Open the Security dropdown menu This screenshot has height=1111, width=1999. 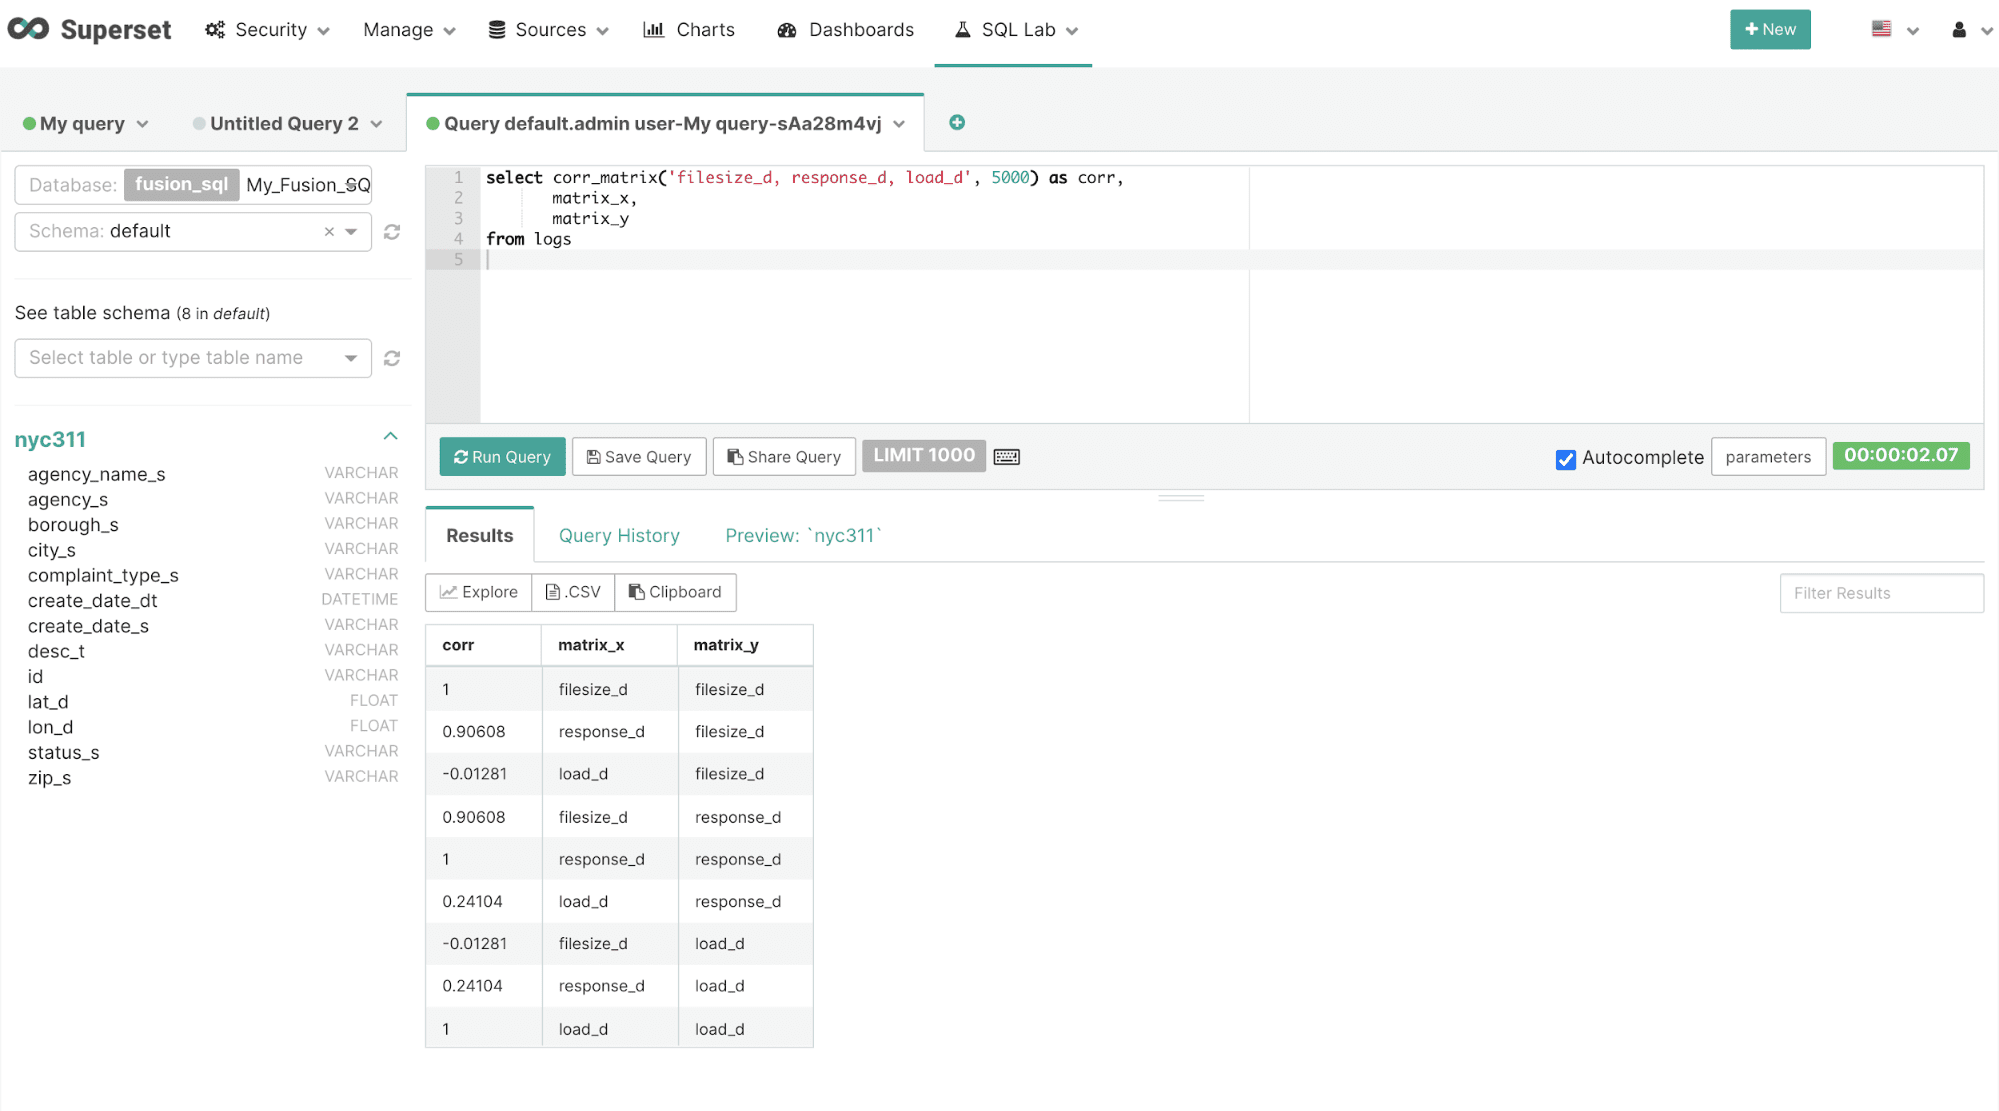[x=268, y=30]
